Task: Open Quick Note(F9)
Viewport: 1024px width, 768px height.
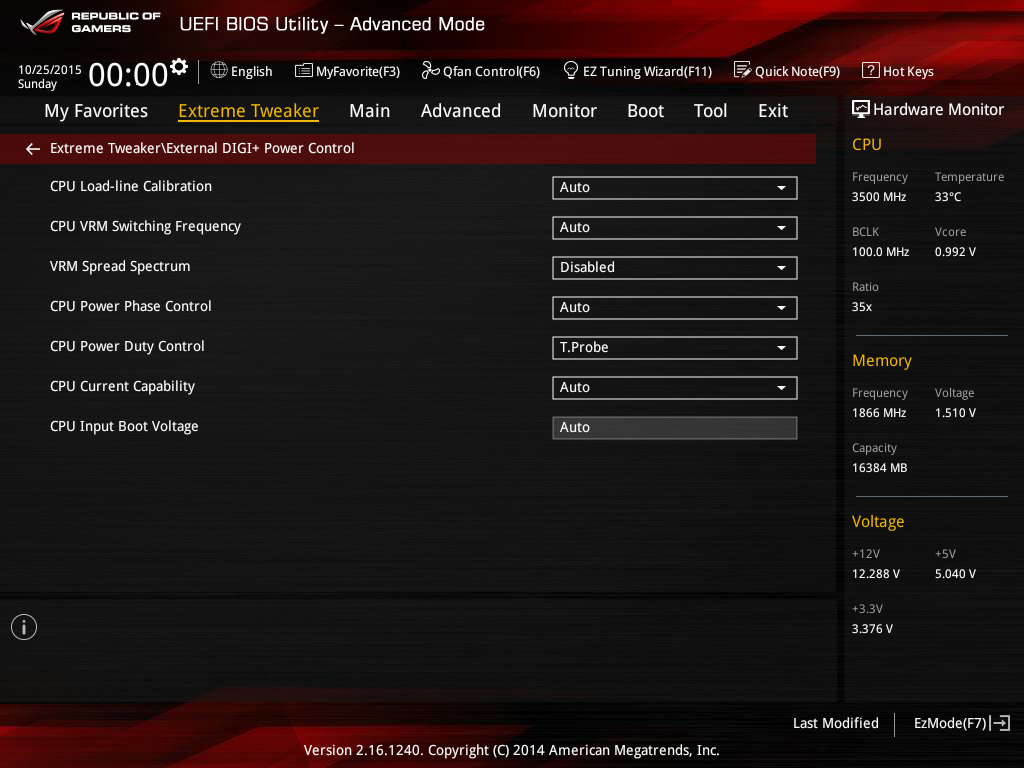Action: [787, 71]
